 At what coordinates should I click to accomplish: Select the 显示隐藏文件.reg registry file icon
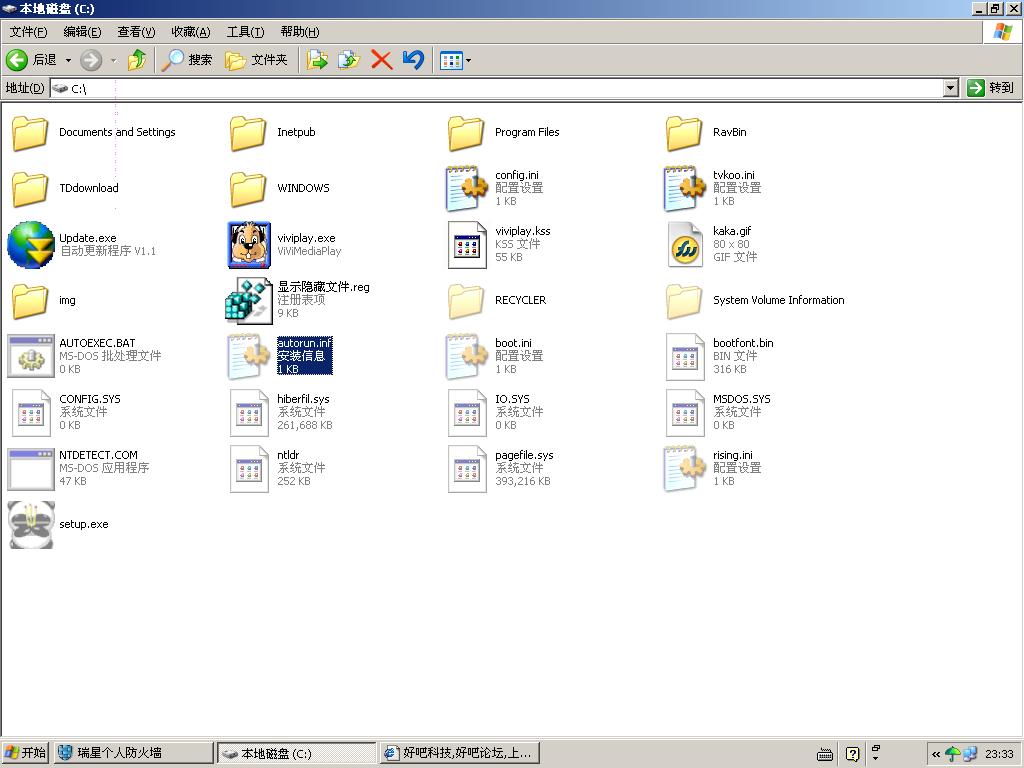[x=249, y=300]
